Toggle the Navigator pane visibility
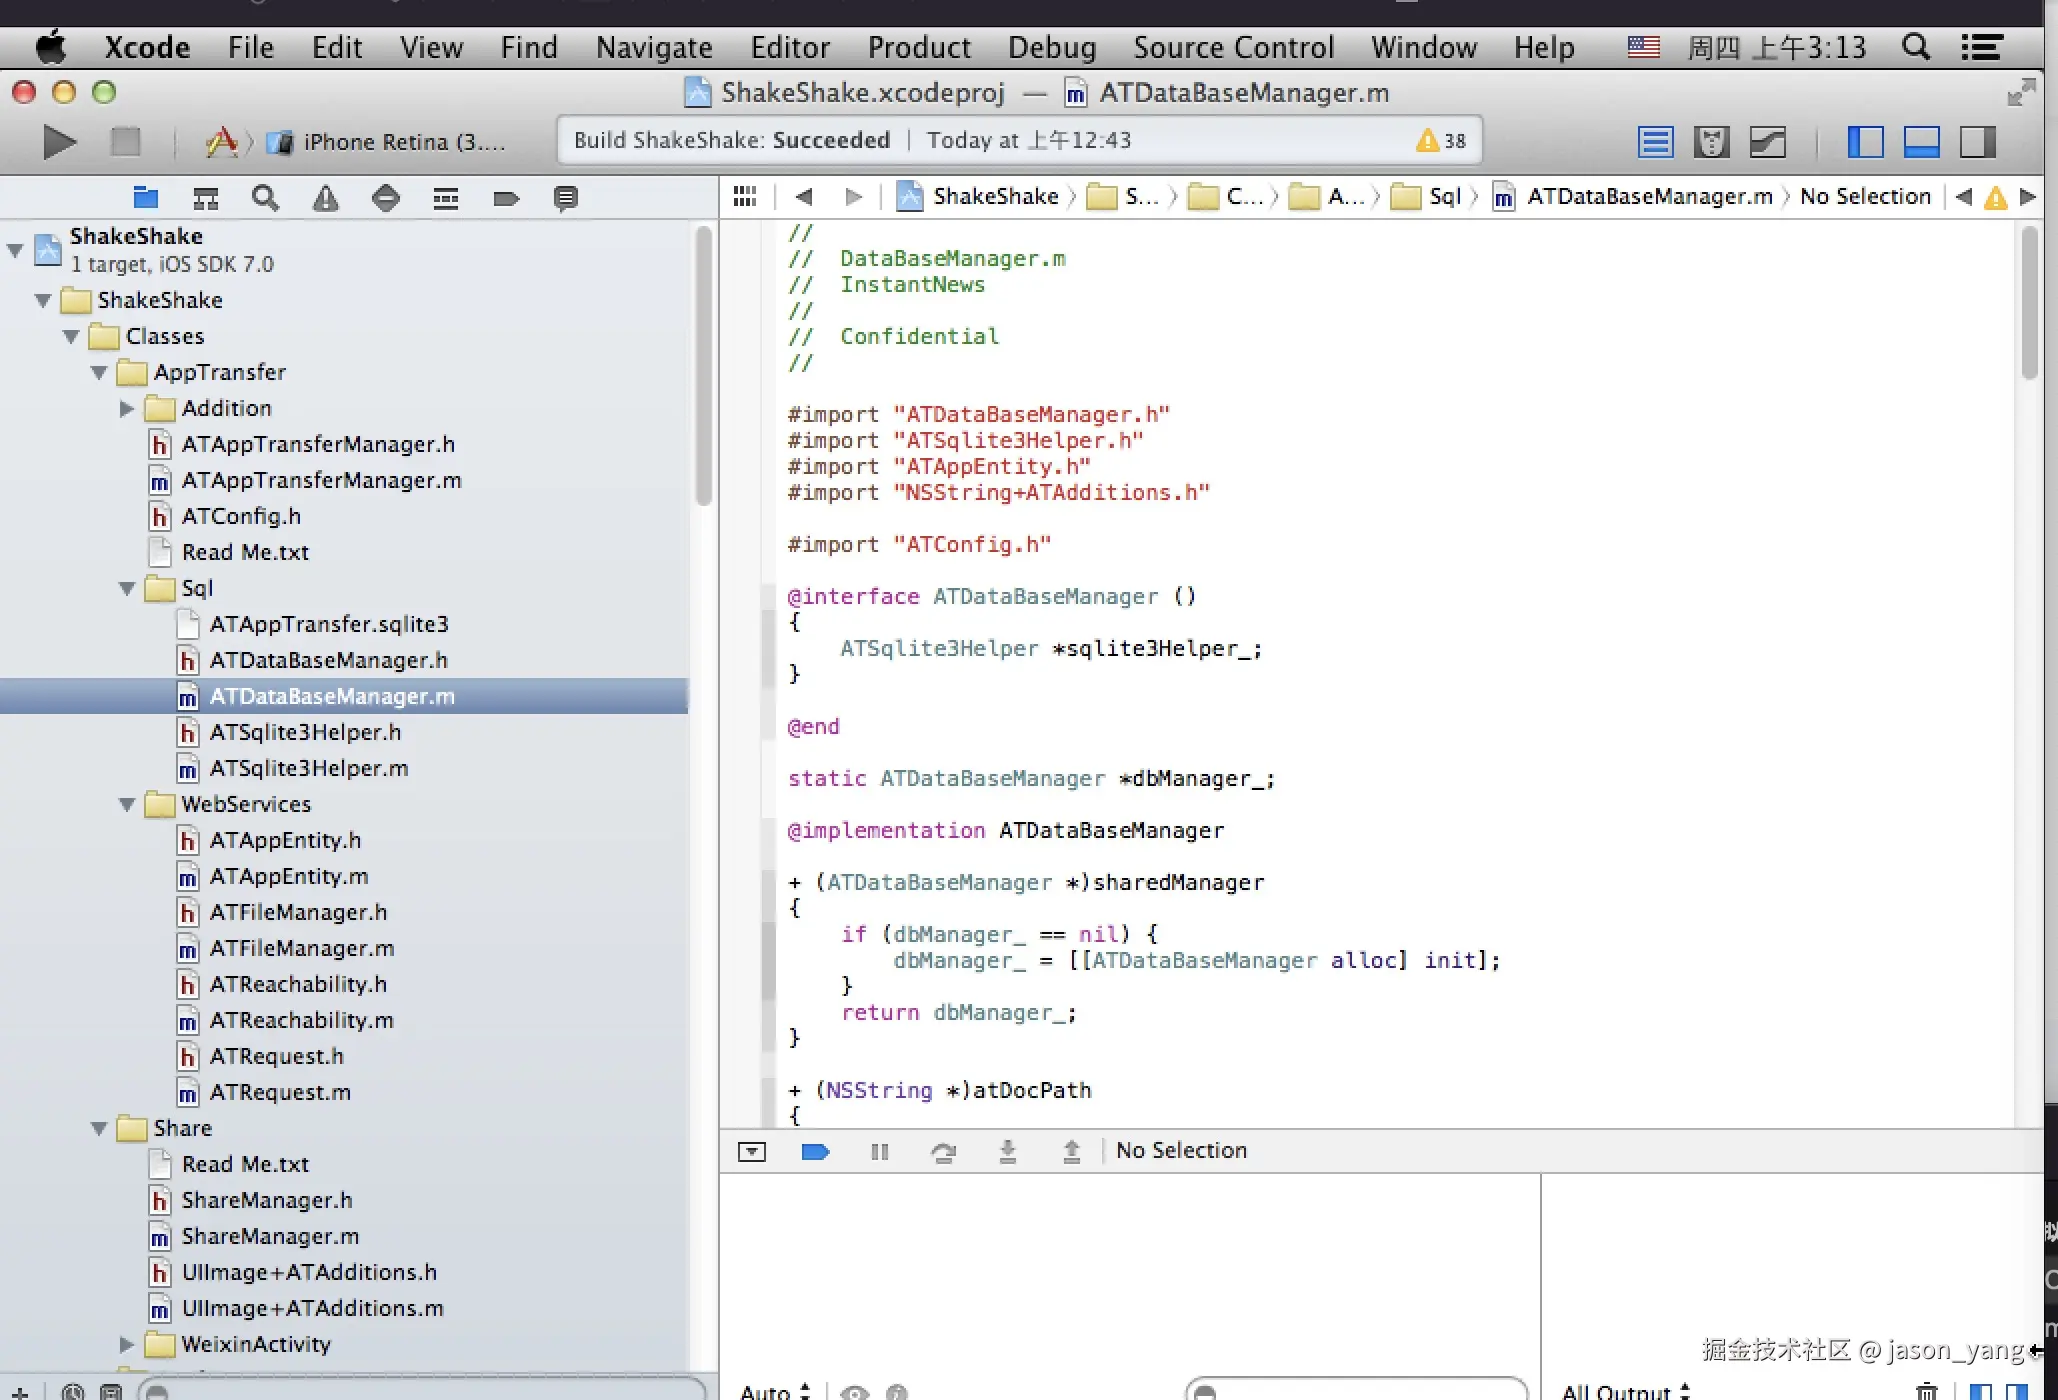 (1865, 142)
